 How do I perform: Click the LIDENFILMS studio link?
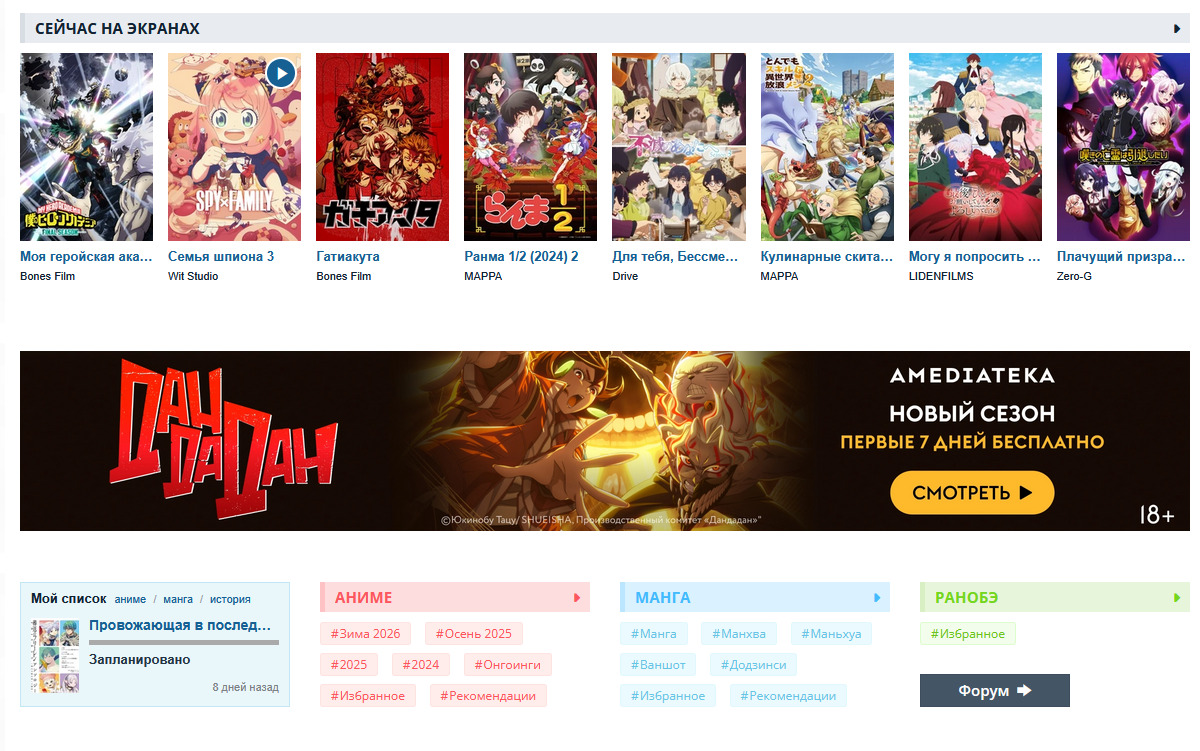(x=941, y=276)
